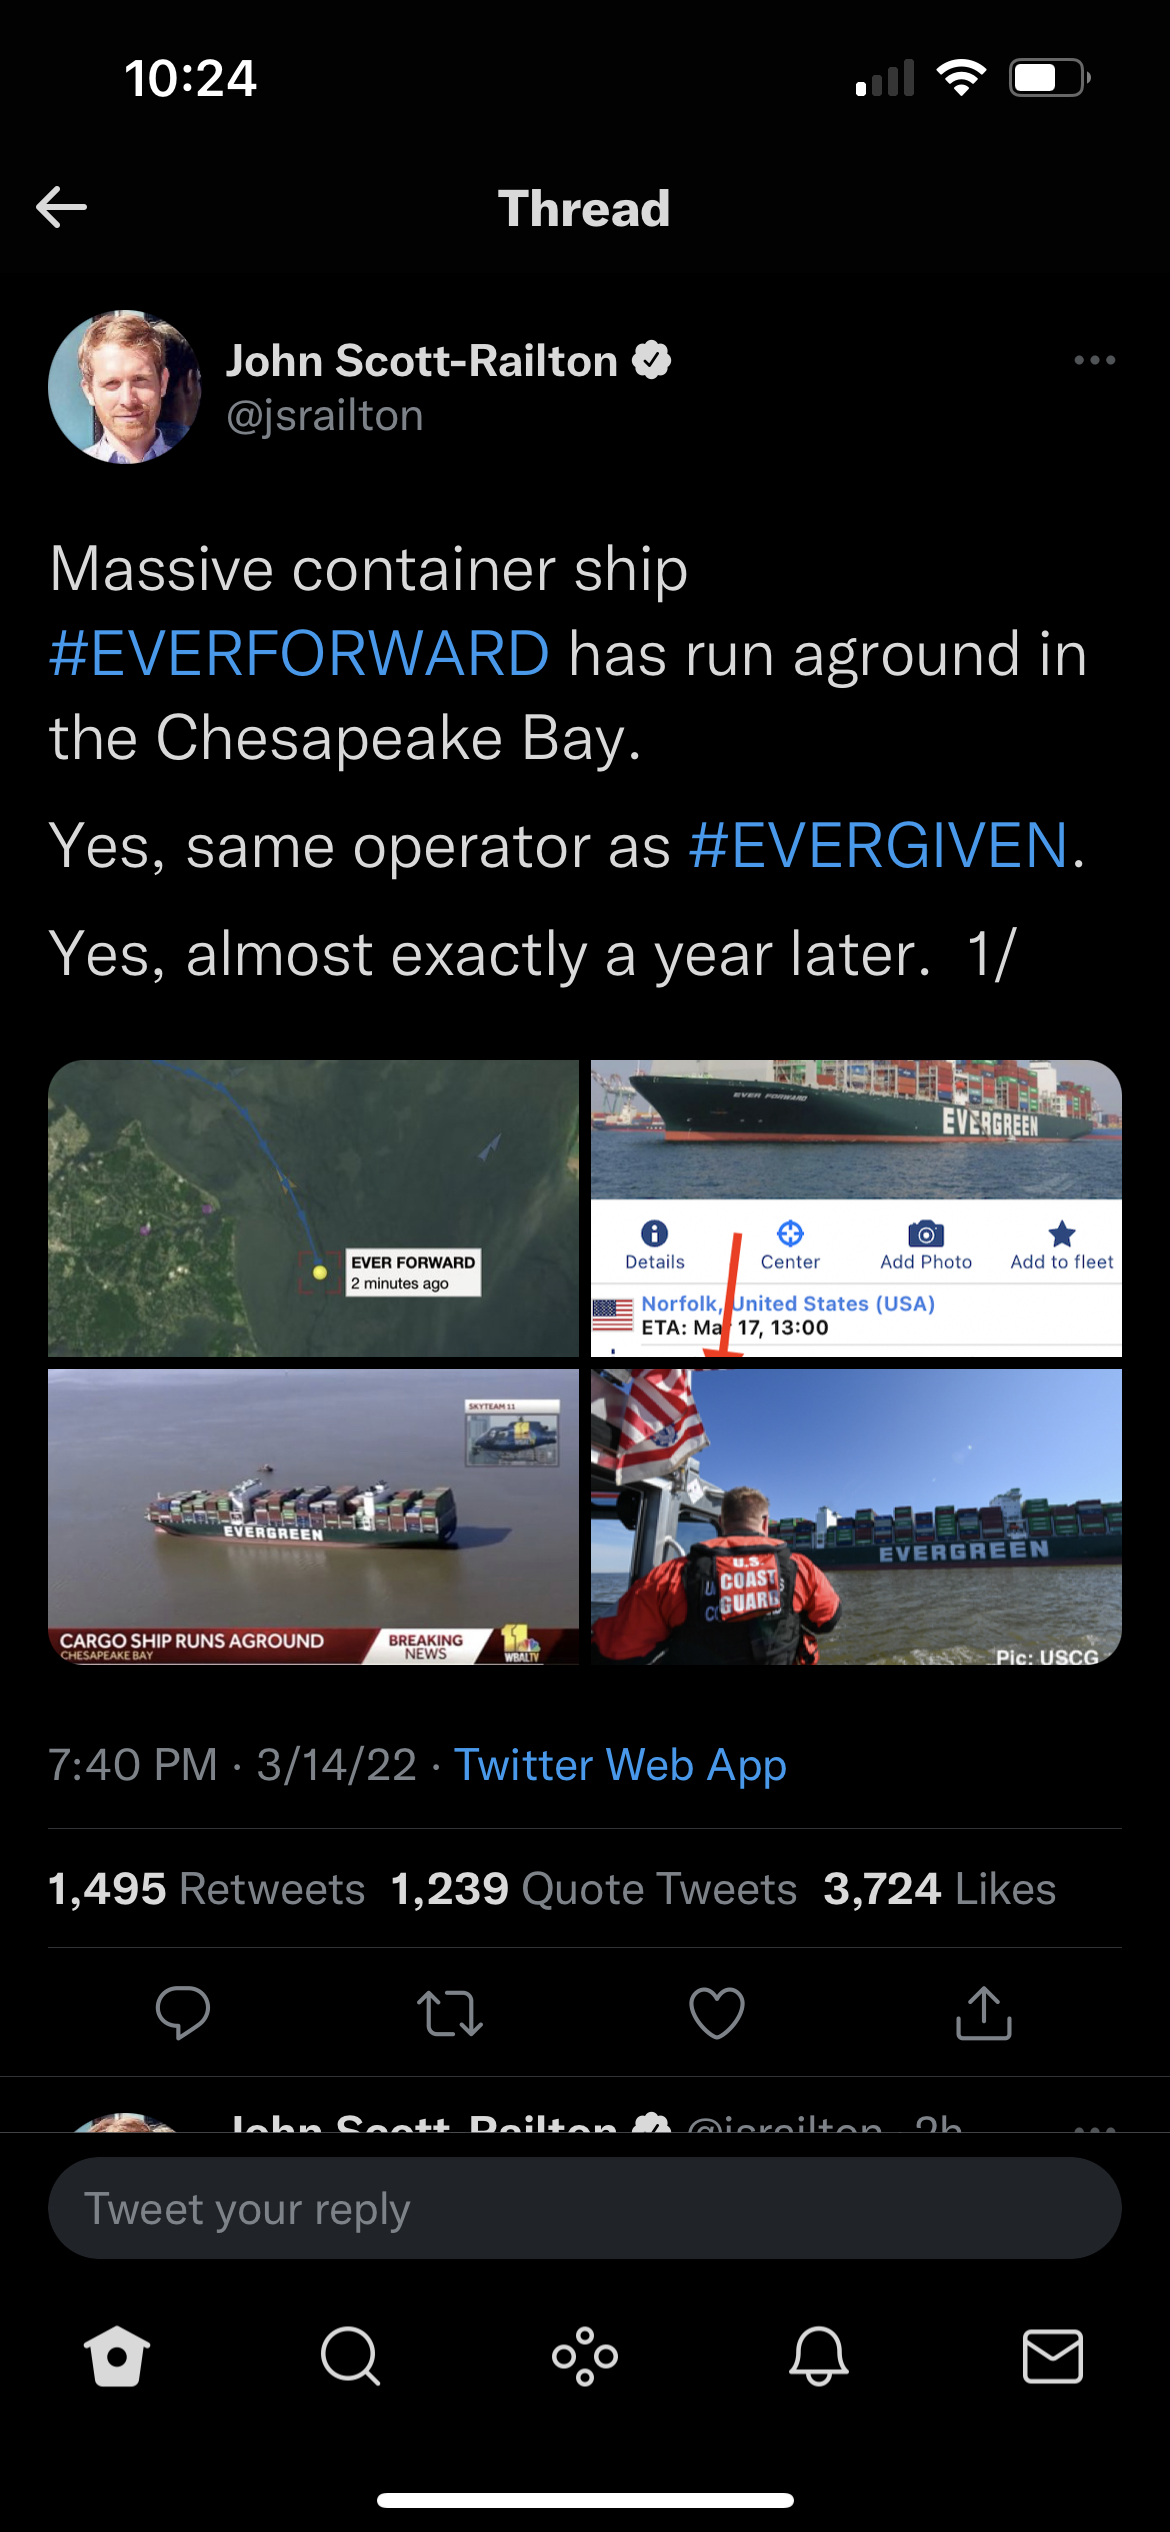Image resolution: width=1170 pixels, height=2532 pixels.
Task: Tap the share upload icon
Action: point(984,2012)
